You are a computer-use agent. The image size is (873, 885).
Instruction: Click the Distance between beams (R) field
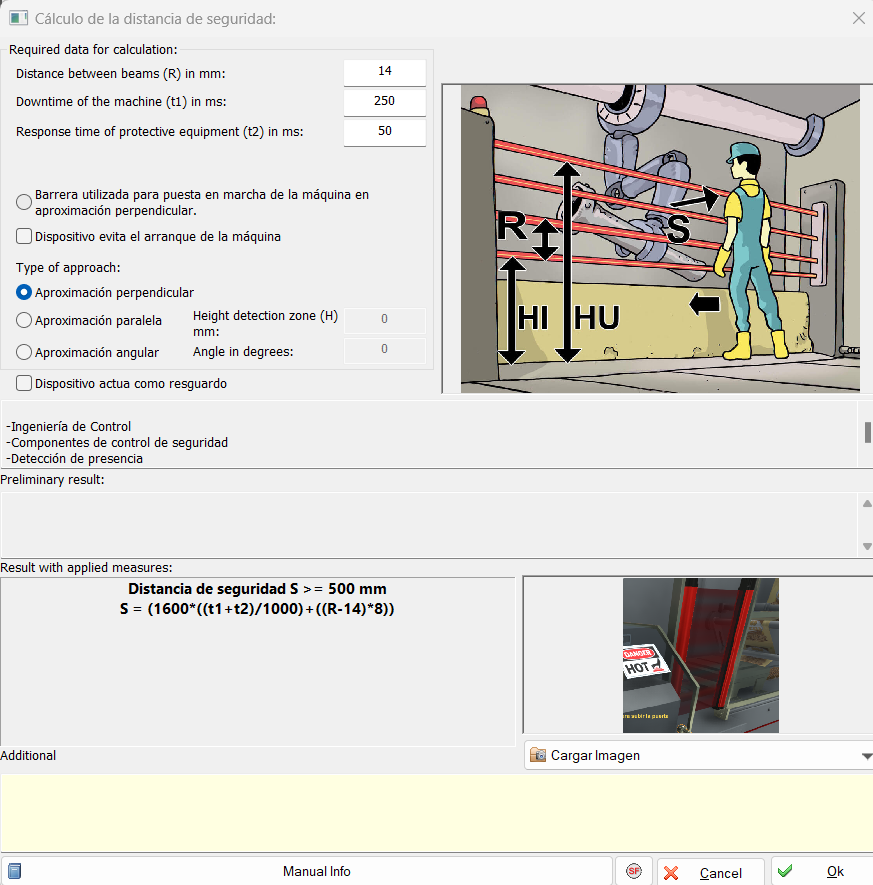[385, 72]
